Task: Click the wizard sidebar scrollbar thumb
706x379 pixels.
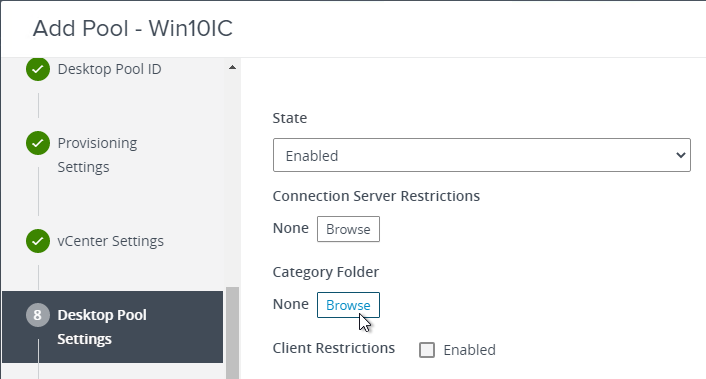Action: [232, 333]
